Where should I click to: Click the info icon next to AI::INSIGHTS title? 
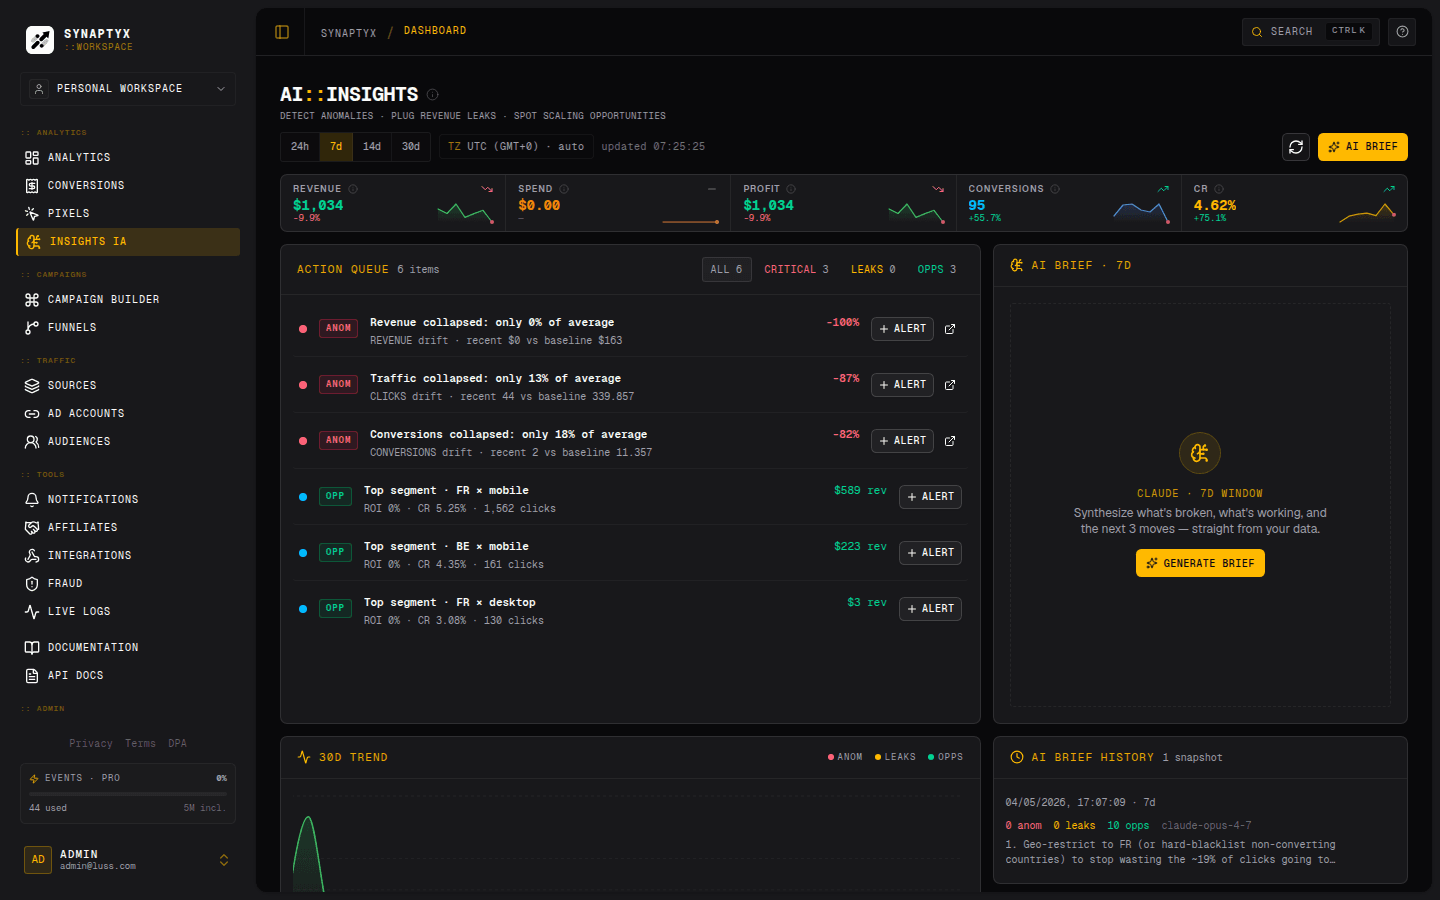pos(433,95)
